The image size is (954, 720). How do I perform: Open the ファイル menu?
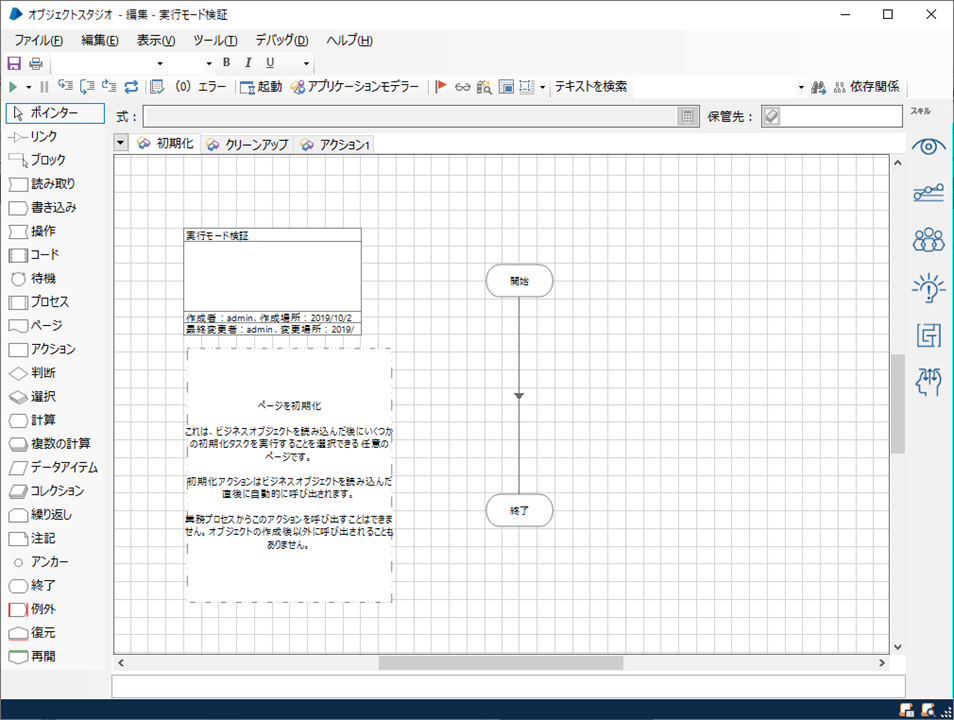[38, 40]
